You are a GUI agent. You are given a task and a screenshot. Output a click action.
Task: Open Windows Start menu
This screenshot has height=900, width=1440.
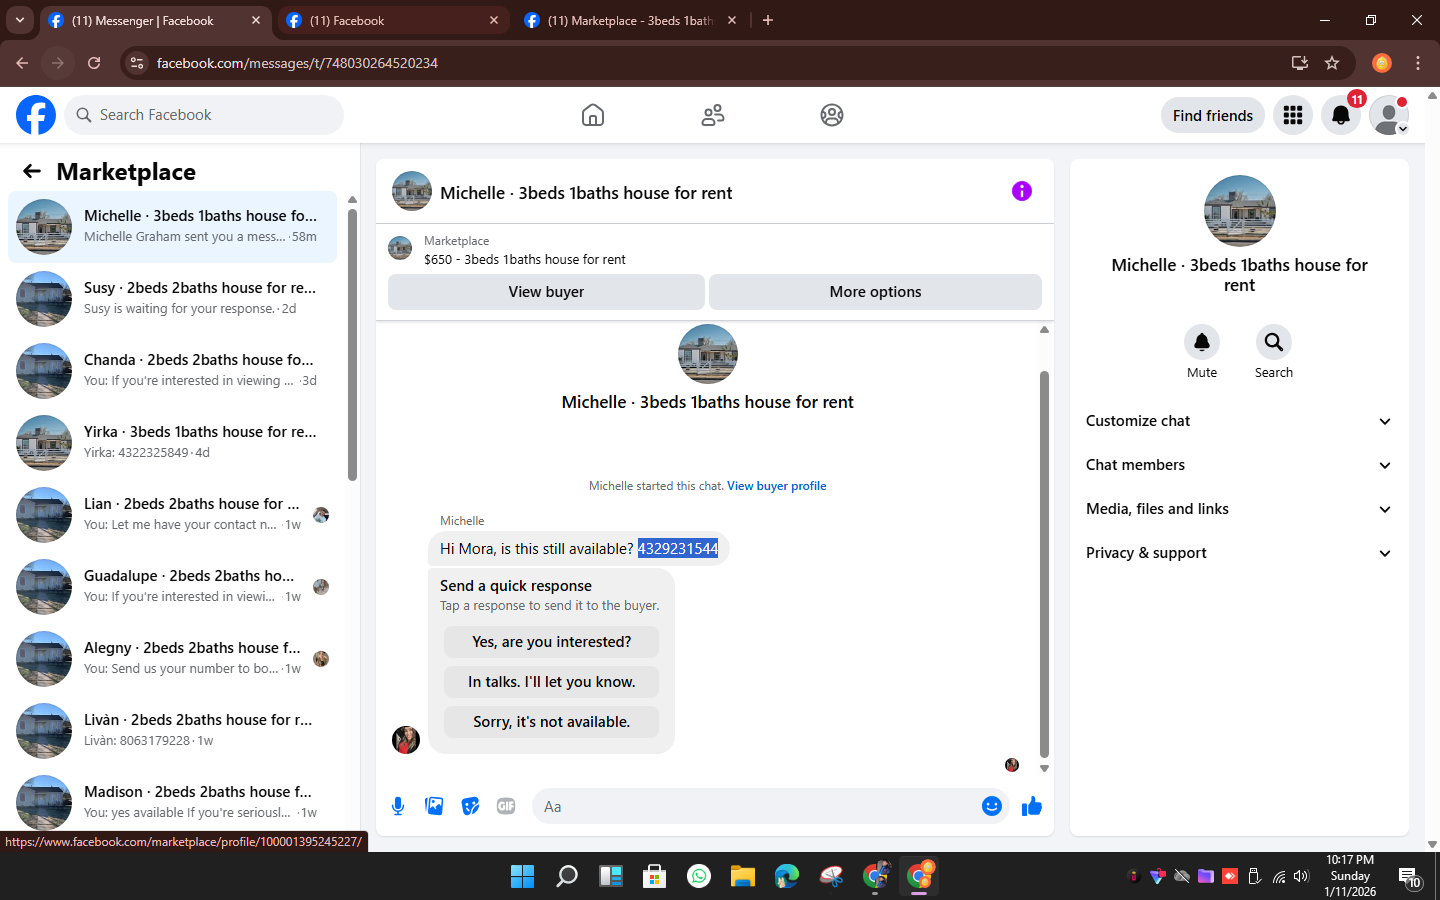pos(522,877)
